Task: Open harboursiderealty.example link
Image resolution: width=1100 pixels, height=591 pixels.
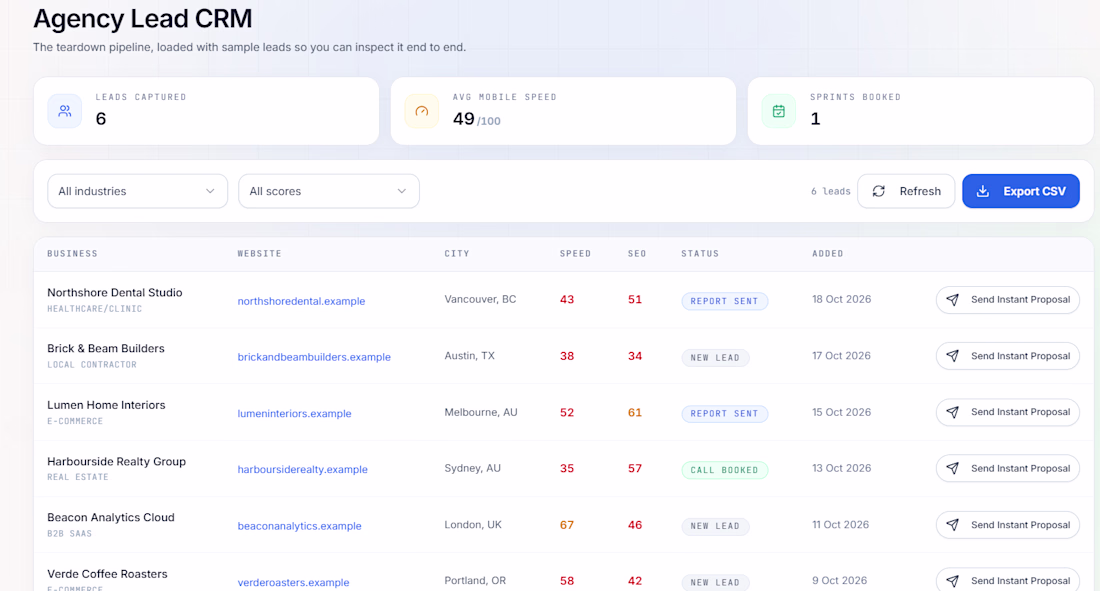Action: (x=302, y=470)
